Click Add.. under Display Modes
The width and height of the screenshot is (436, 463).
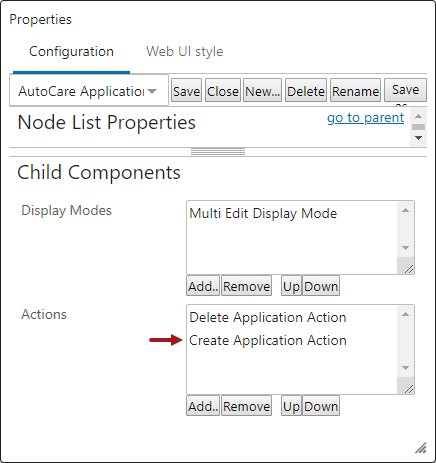pos(203,286)
